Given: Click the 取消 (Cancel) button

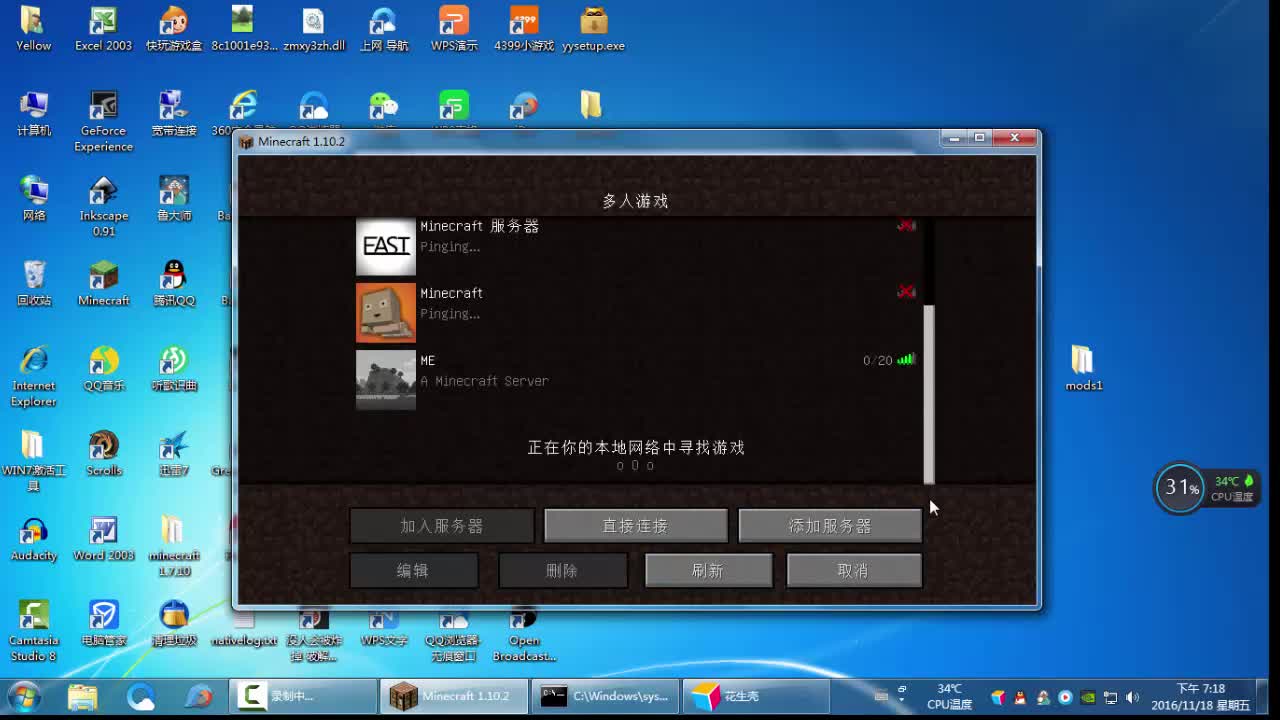Looking at the screenshot, I should pyautogui.click(x=853, y=570).
